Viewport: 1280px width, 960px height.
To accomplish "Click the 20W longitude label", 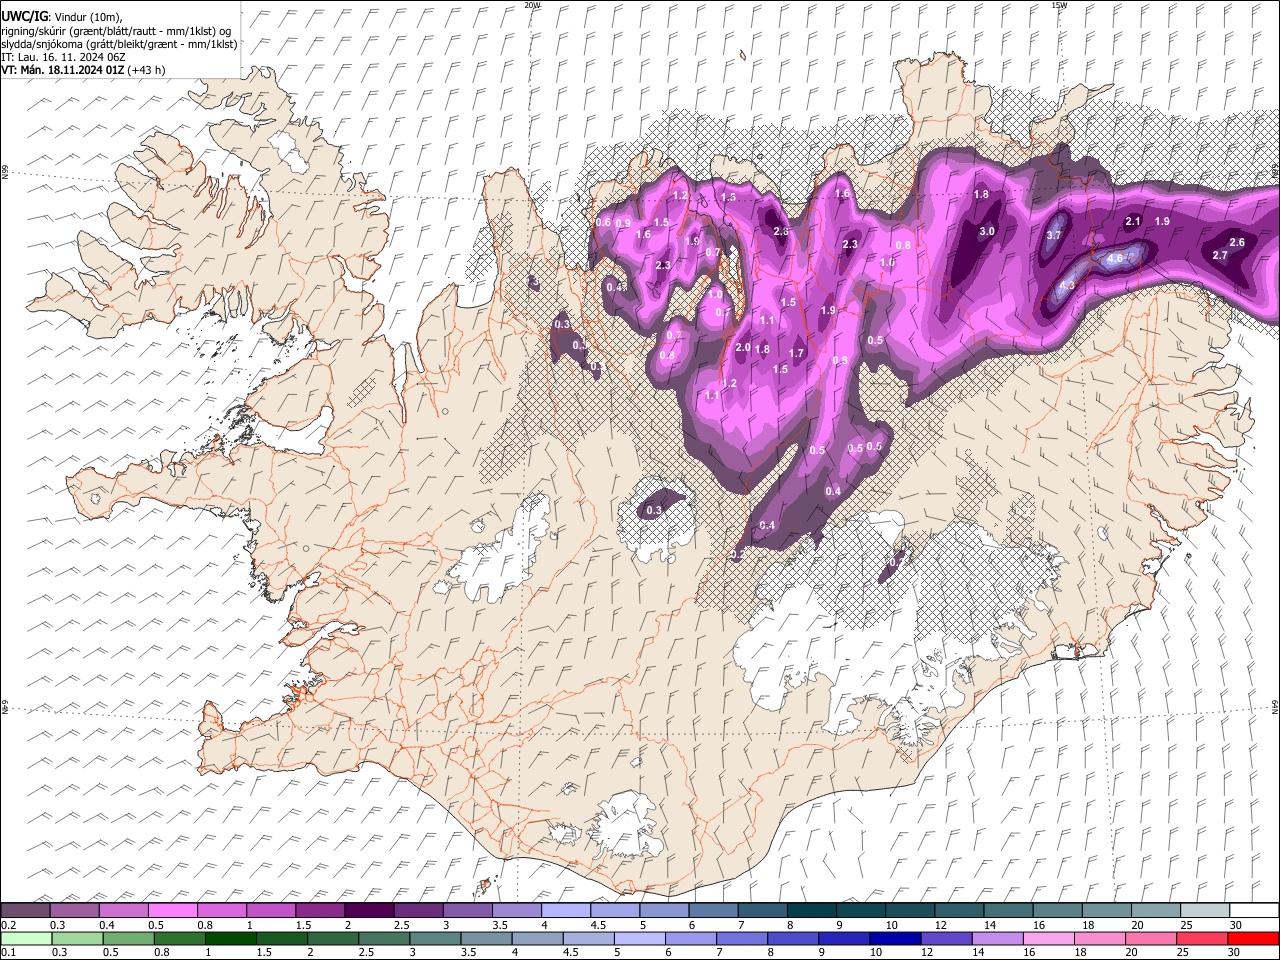I will click(x=532, y=5).
